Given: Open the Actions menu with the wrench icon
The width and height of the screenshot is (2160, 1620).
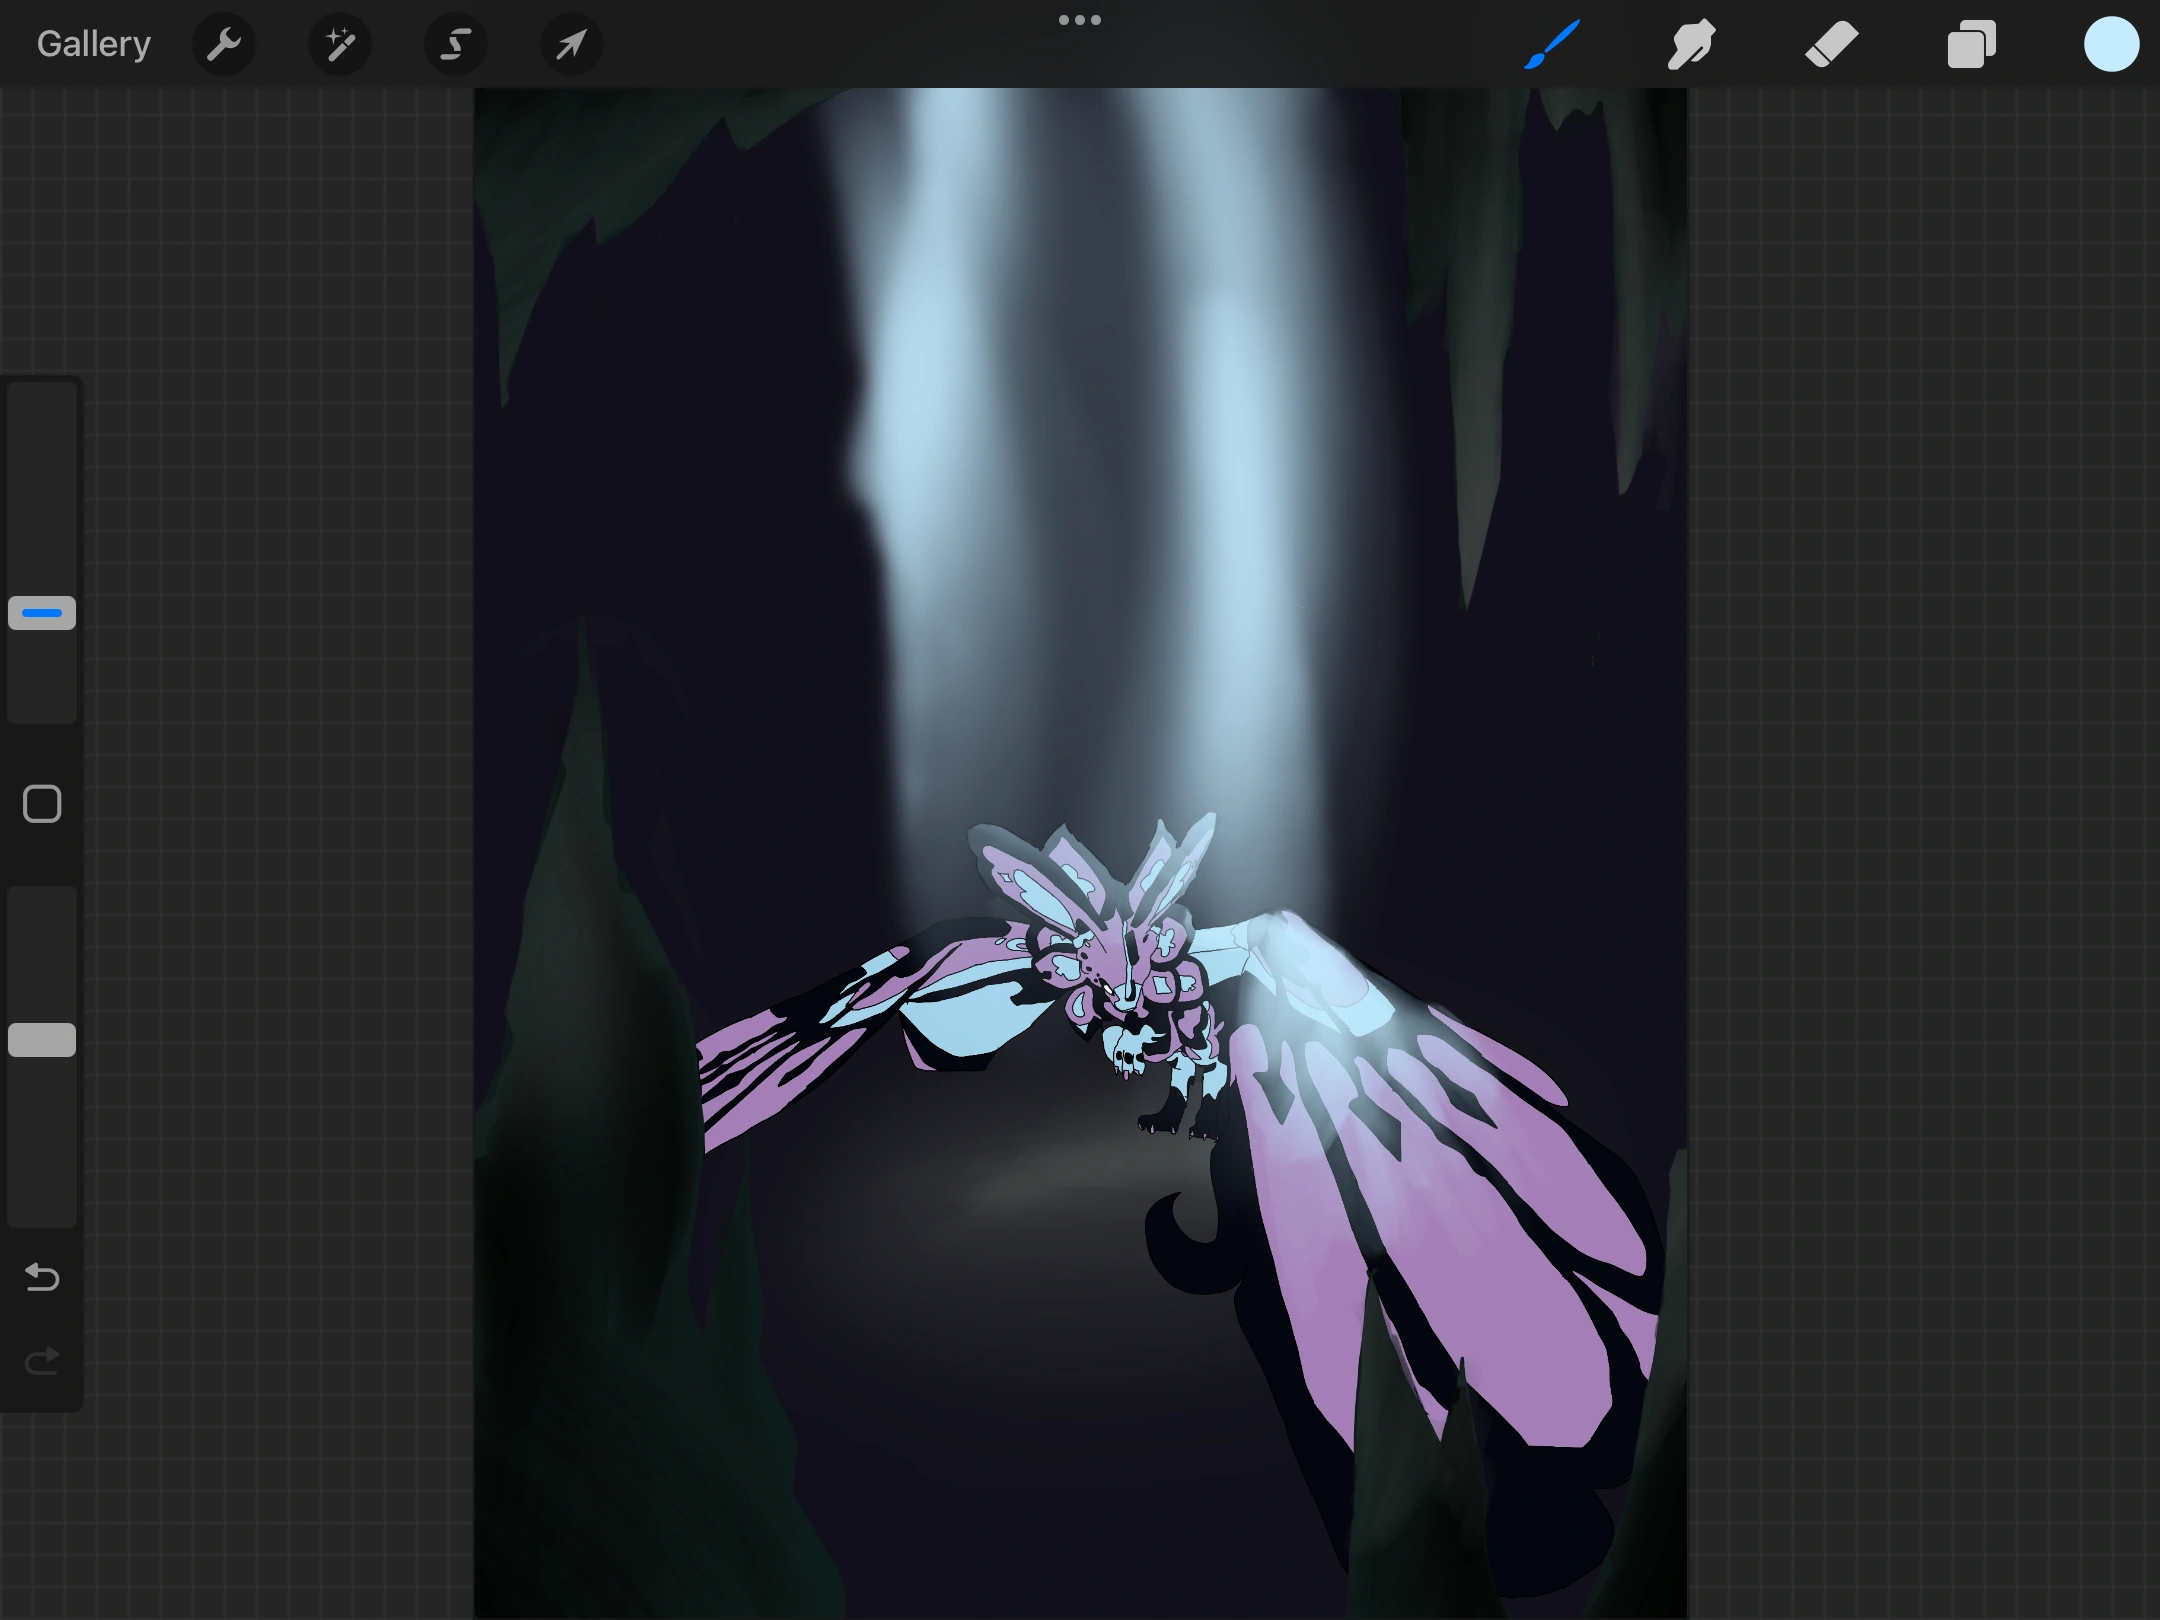Looking at the screenshot, I should click(224, 44).
